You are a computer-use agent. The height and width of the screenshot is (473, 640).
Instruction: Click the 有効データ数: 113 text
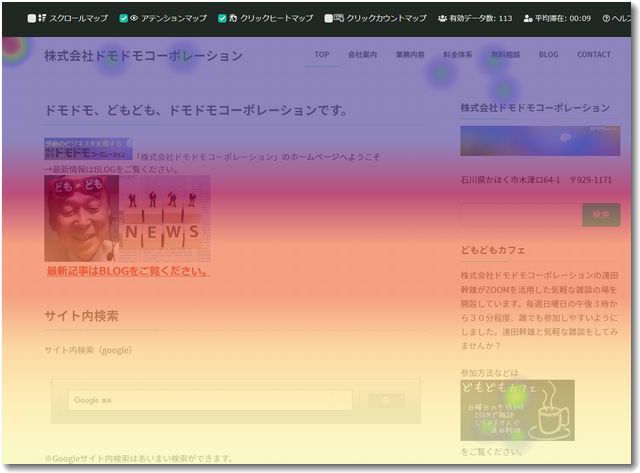[x=480, y=18]
